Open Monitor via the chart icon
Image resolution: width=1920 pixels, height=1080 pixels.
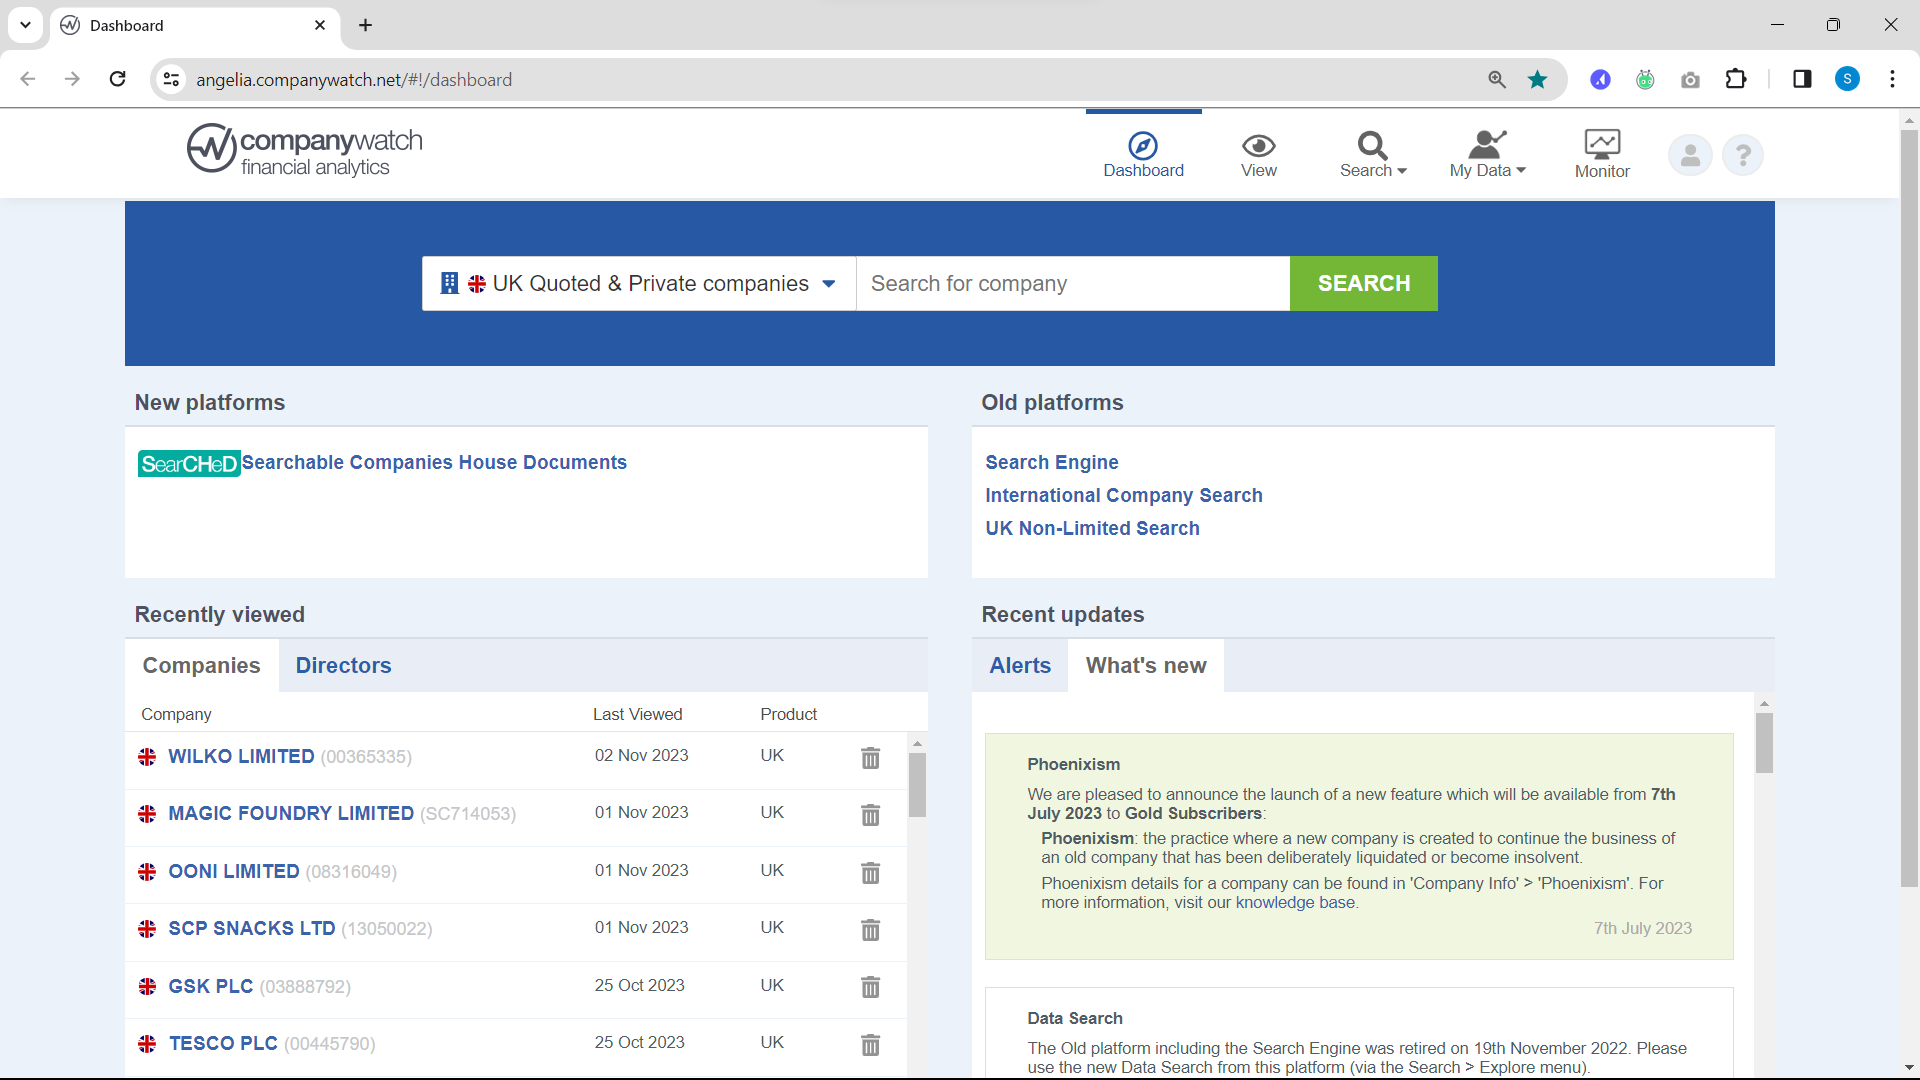[1601, 145]
